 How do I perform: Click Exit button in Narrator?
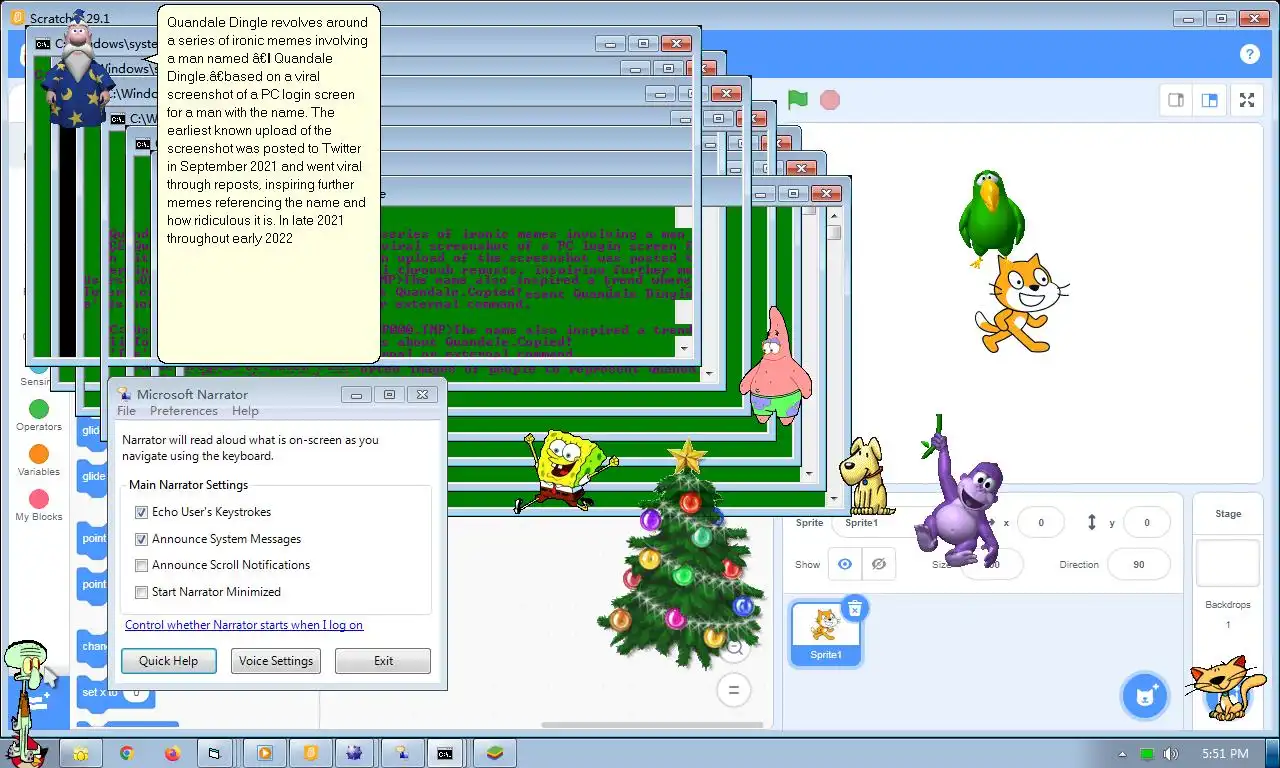tap(383, 661)
